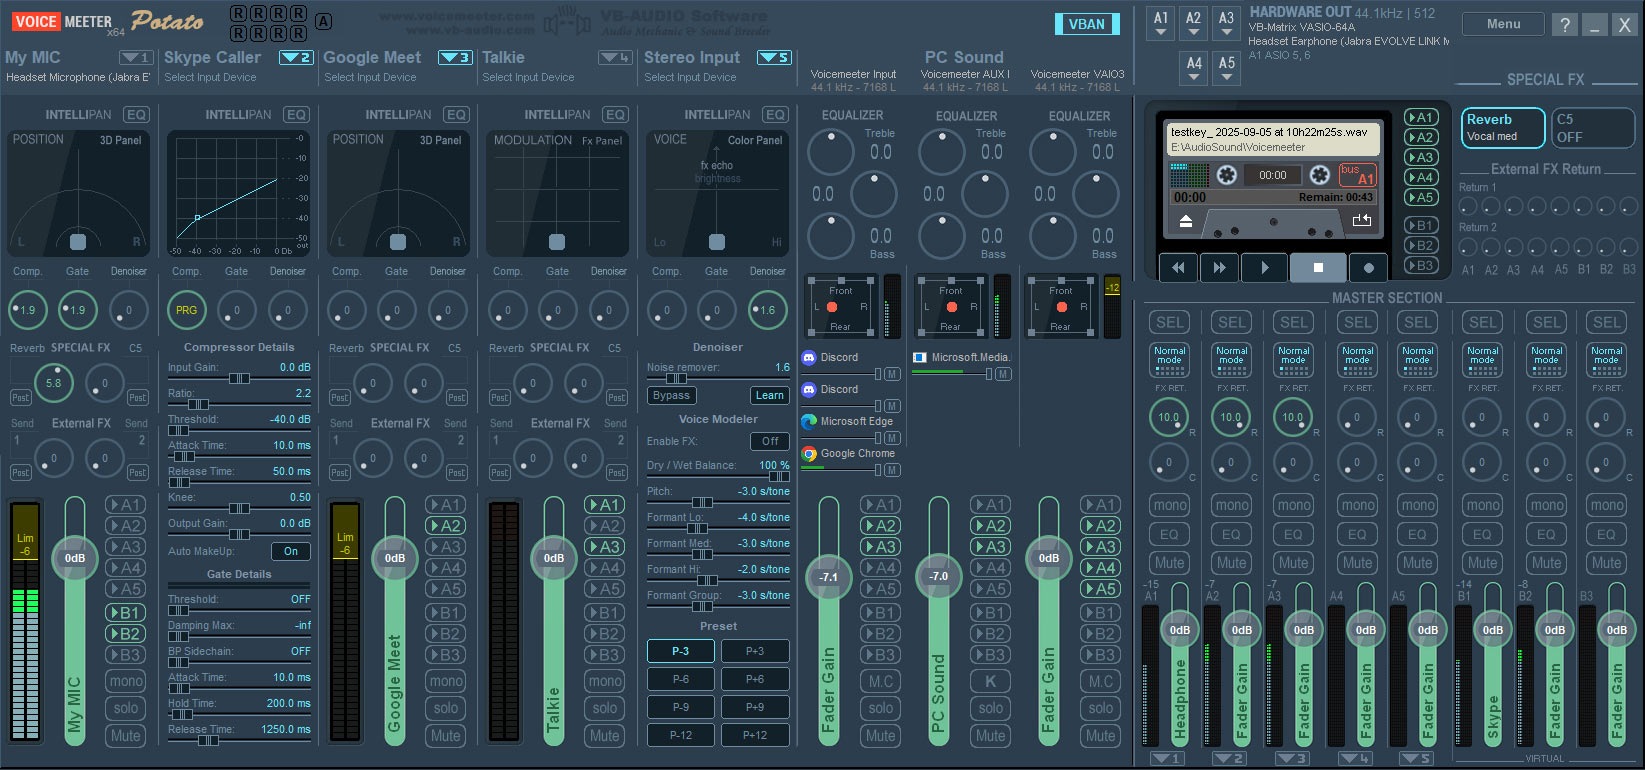Screen dimensions: 1645x770
Task: Solo the Google Meet strip
Action: [x=446, y=708]
